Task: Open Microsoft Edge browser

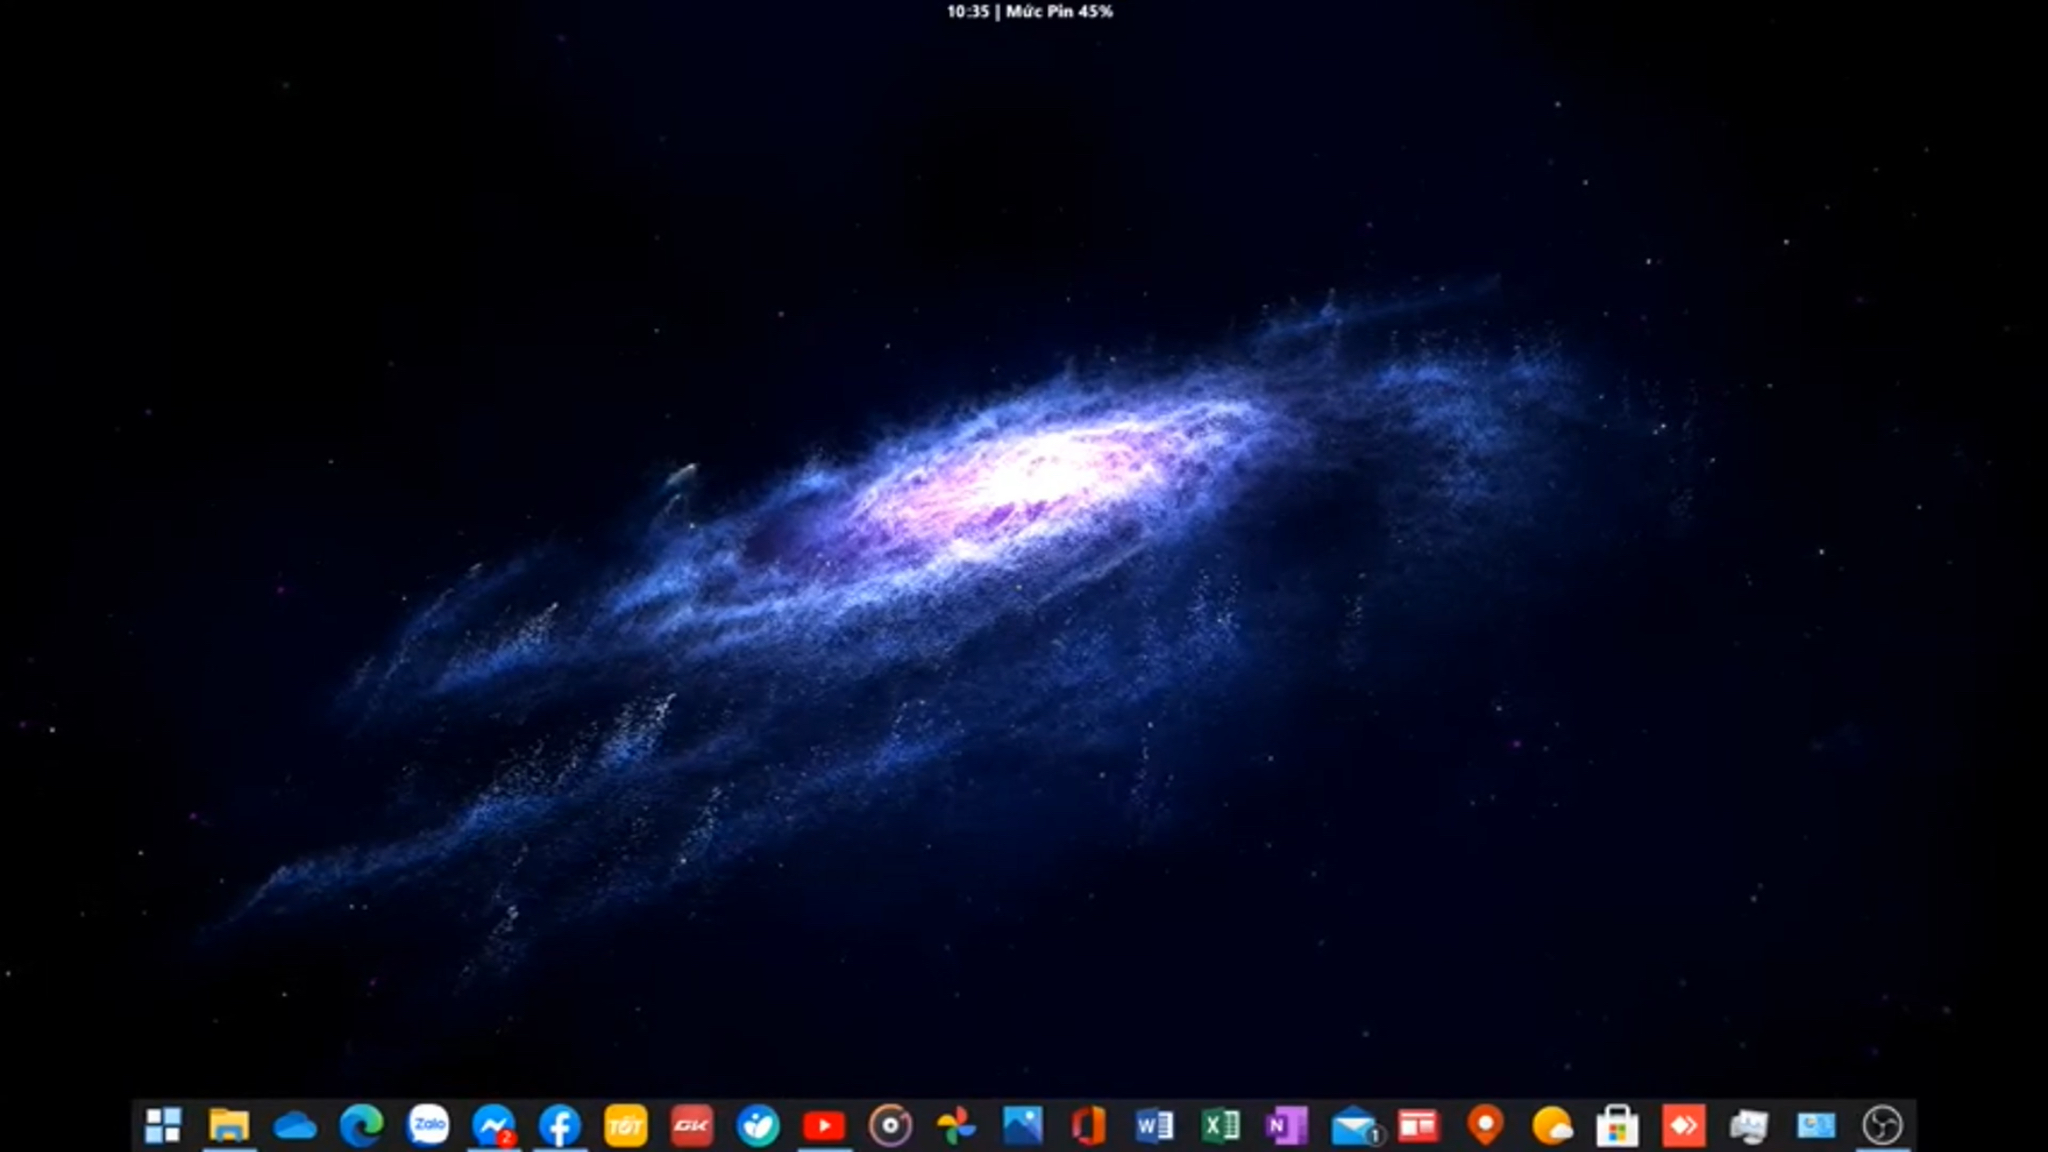Action: coord(361,1126)
